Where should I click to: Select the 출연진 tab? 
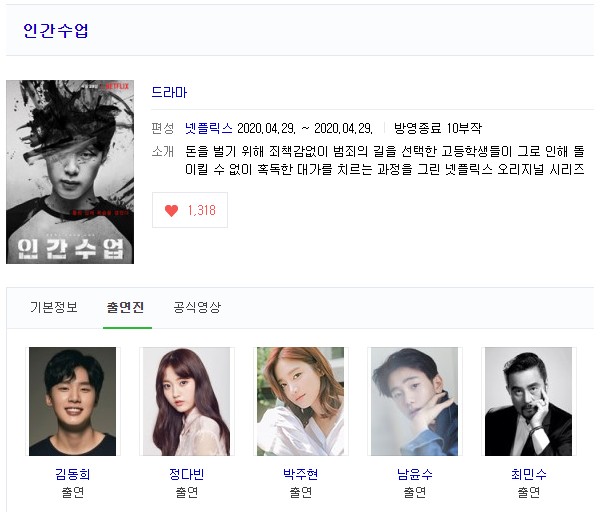125,307
